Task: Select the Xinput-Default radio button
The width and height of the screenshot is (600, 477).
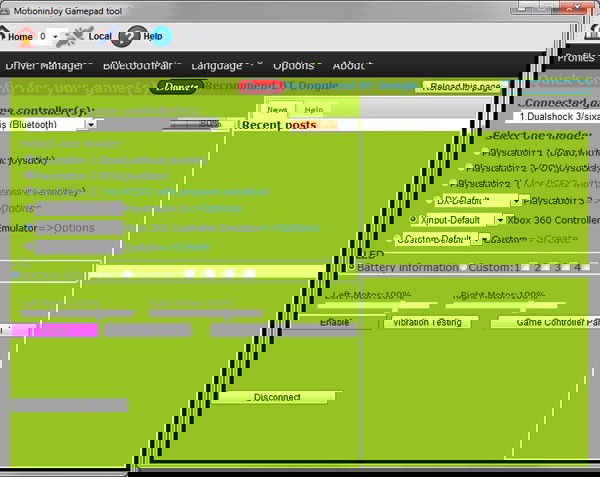Action: coord(413,220)
